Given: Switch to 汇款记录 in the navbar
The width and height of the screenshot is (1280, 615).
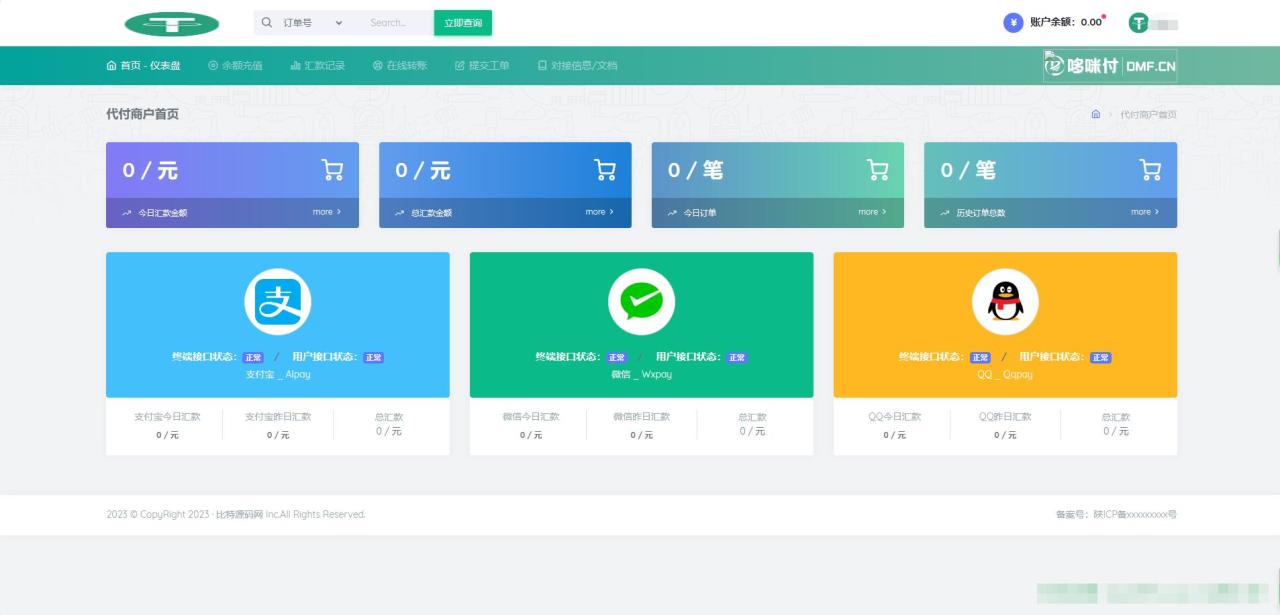Looking at the screenshot, I should [x=317, y=65].
